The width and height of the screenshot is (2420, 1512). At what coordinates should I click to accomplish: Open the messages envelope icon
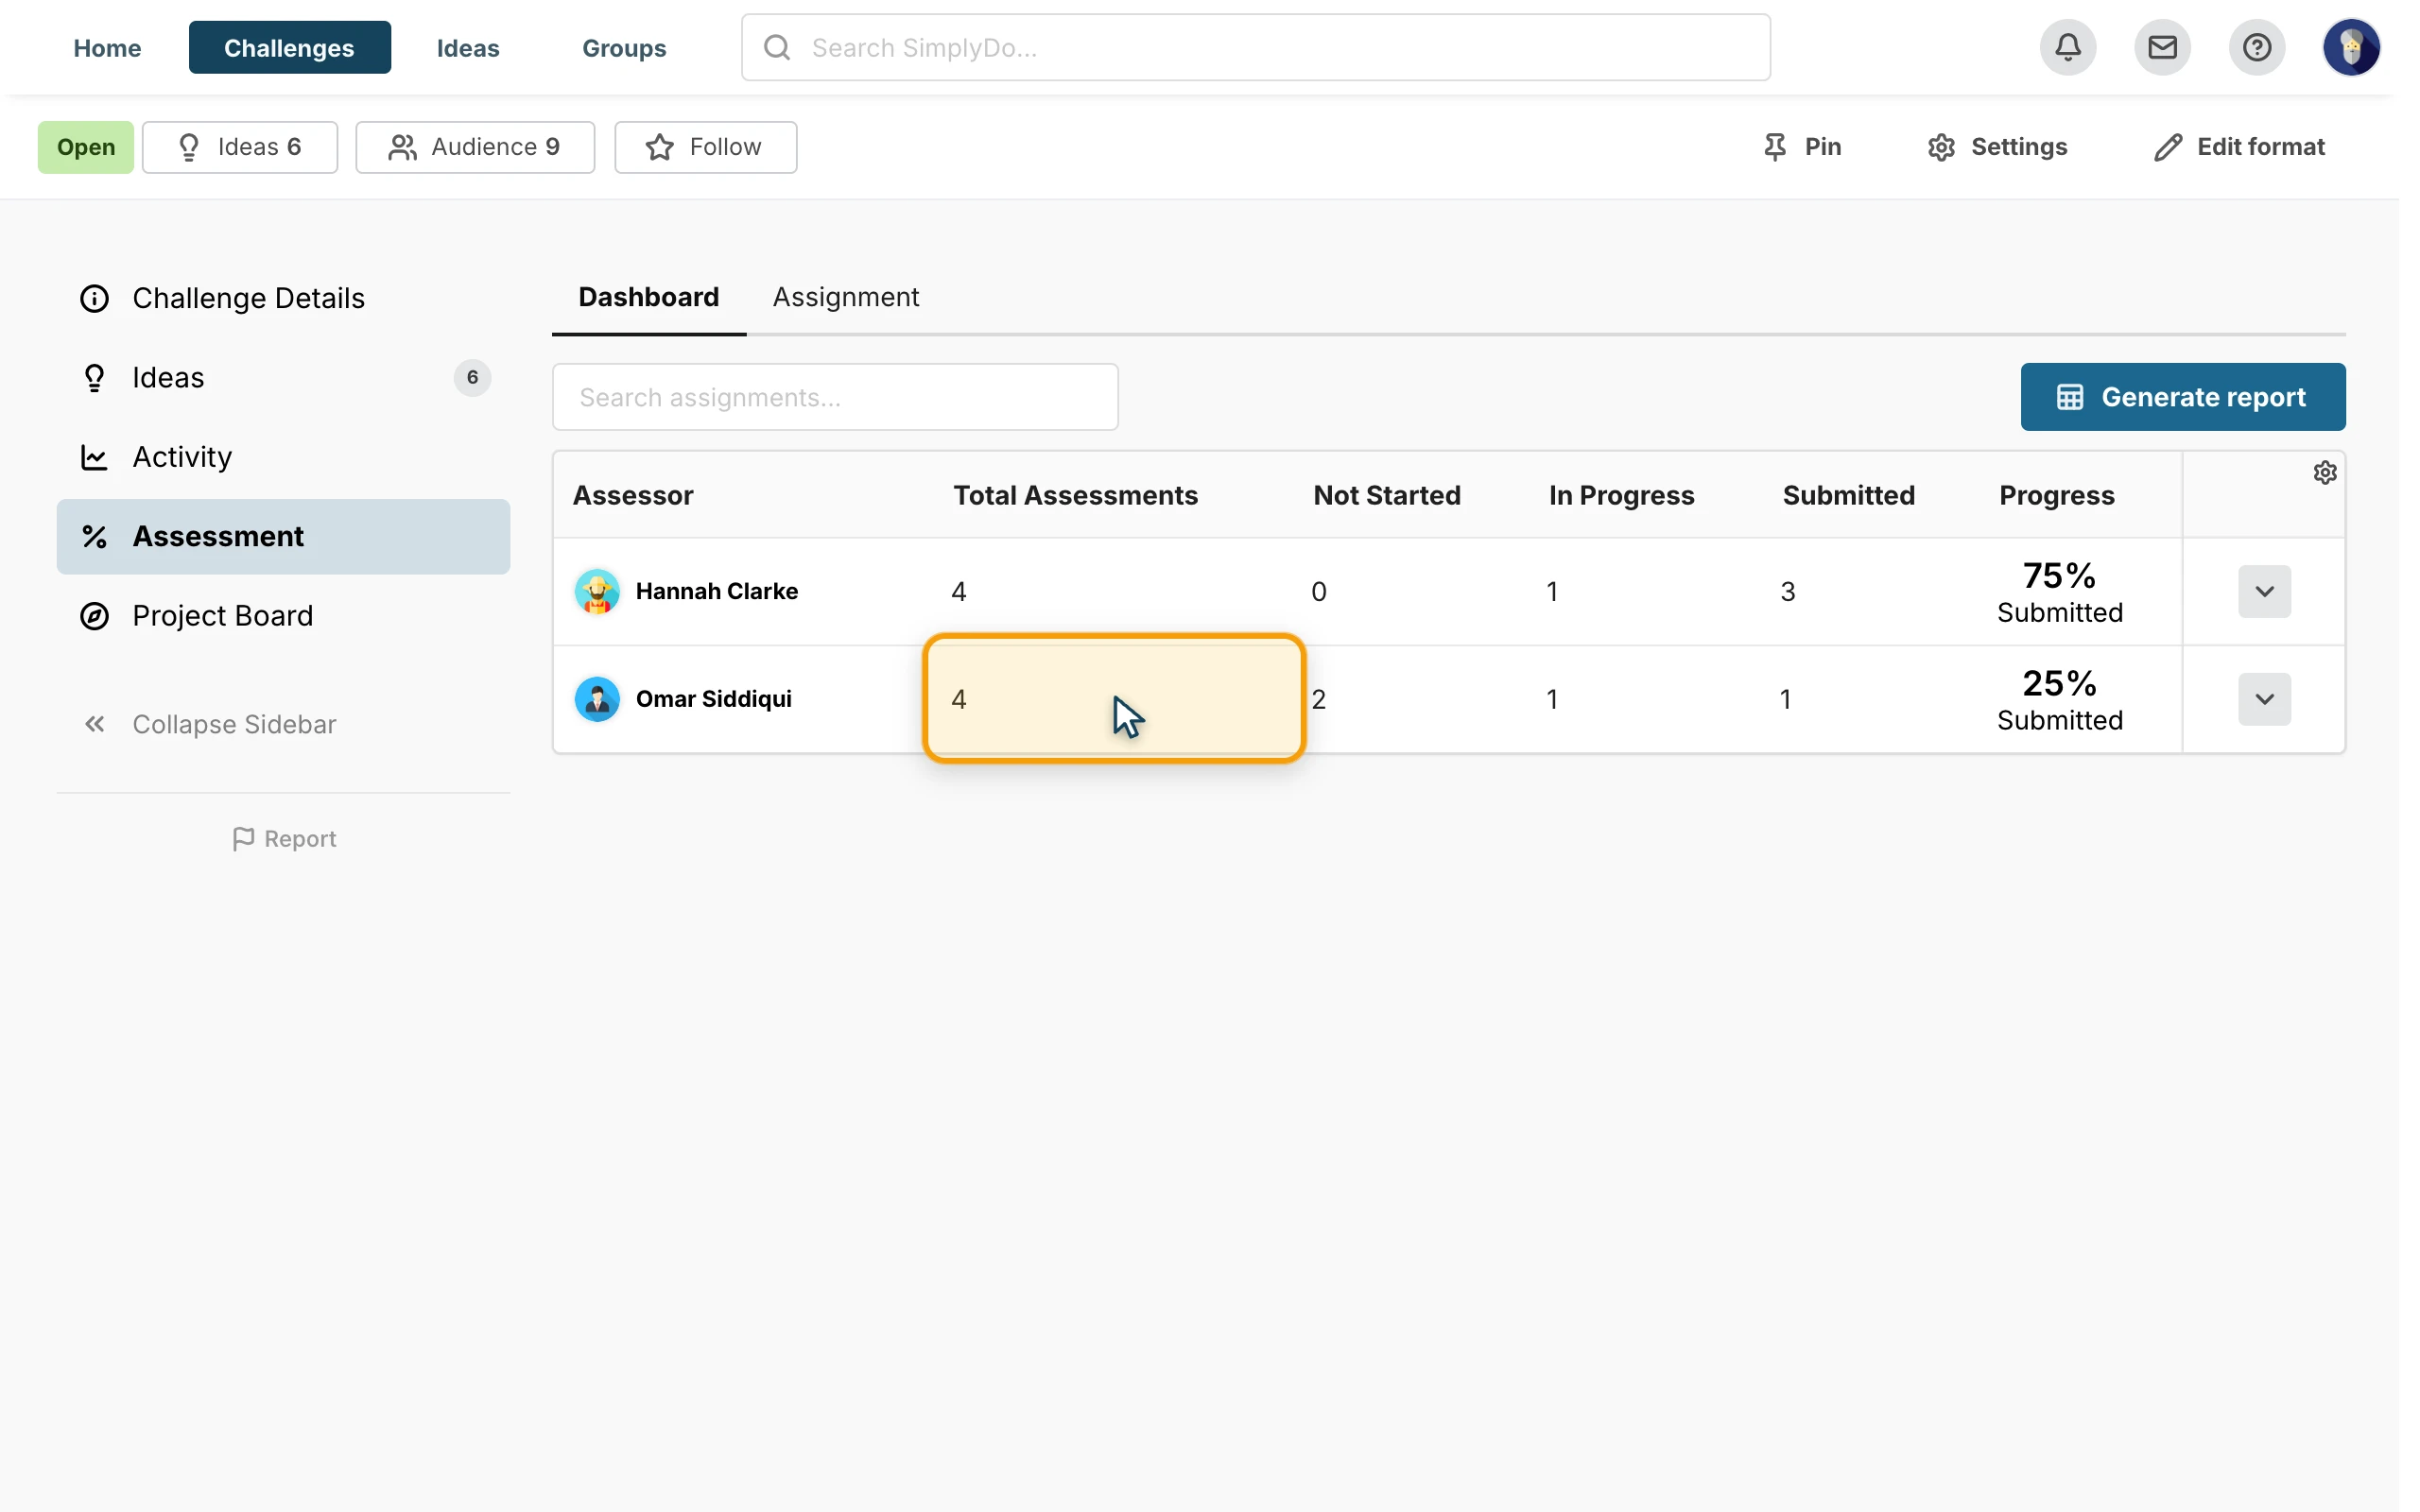click(x=2162, y=47)
